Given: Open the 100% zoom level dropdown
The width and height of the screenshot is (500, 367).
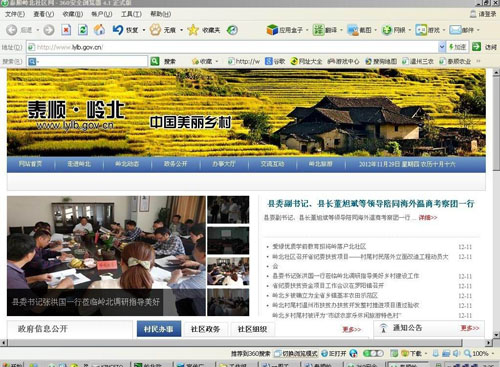Looking at the screenshot, I should point(493,353).
